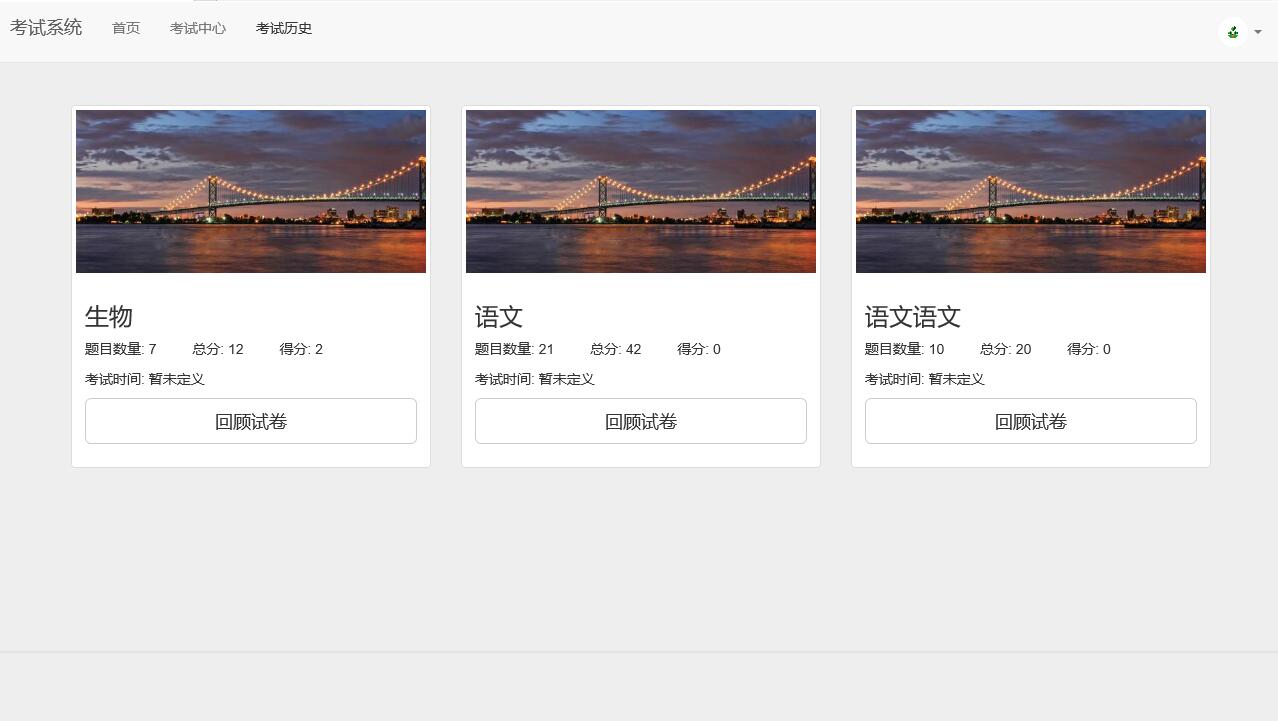Image resolution: width=1278 pixels, height=721 pixels.
Task: Click the 语文 exam title
Action: (499, 317)
